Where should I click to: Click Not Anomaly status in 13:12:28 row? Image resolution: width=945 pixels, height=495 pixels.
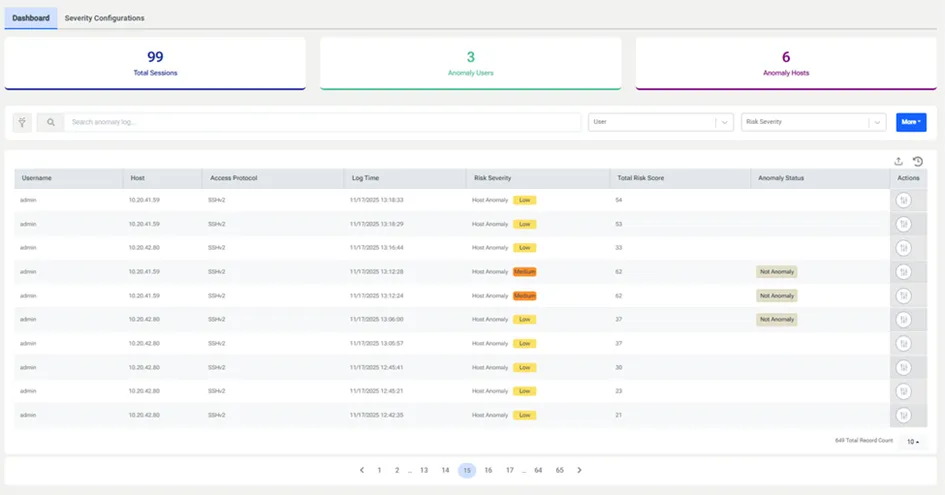(x=777, y=272)
